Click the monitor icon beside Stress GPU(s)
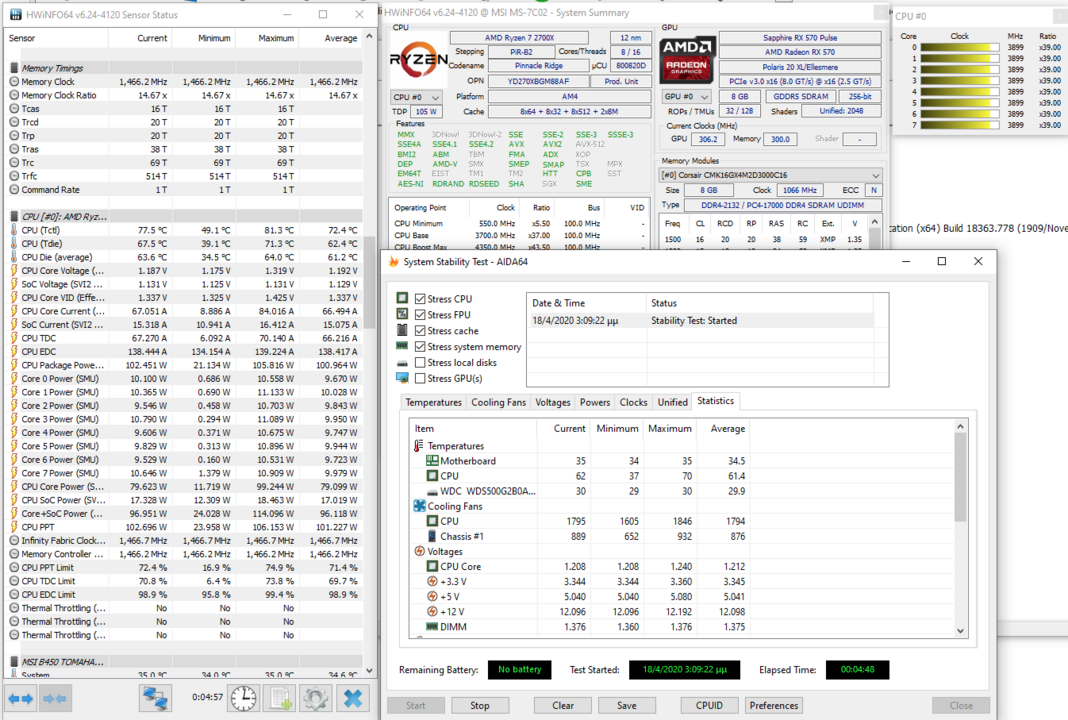 pos(403,378)
